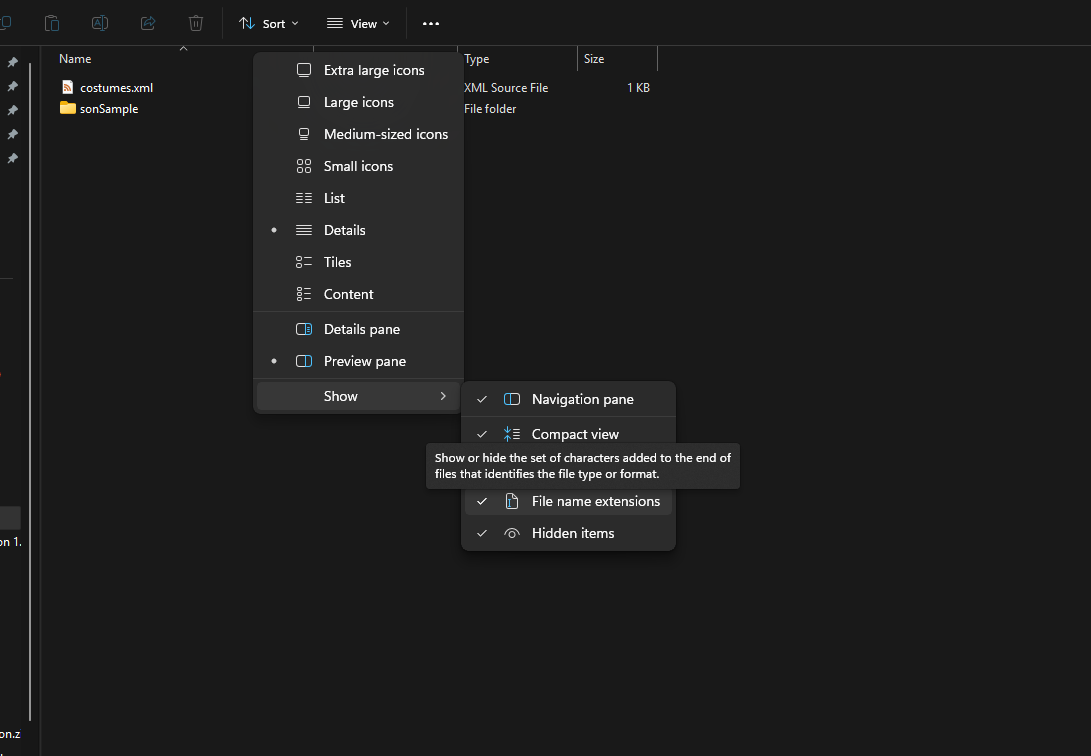Open the See more ellipsis menu

pos(431,23)
